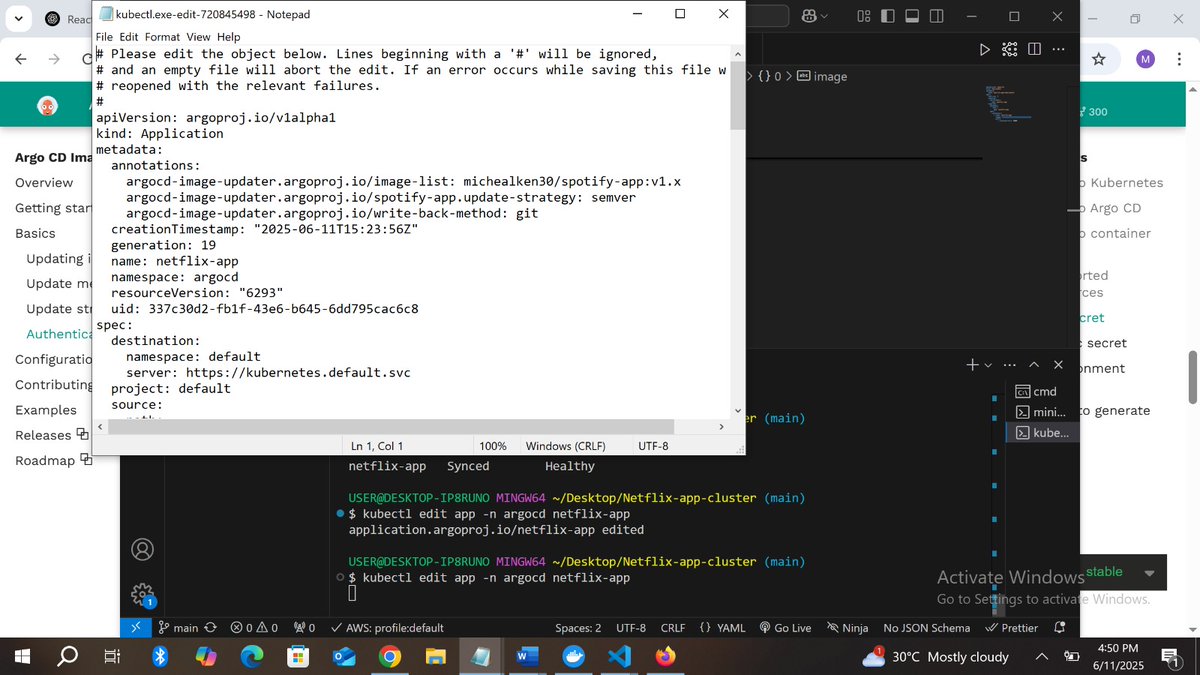Viewport: 1200px width, 675px height.
Task: Click the remote window indicator in status bar
Action: point(136,628)
